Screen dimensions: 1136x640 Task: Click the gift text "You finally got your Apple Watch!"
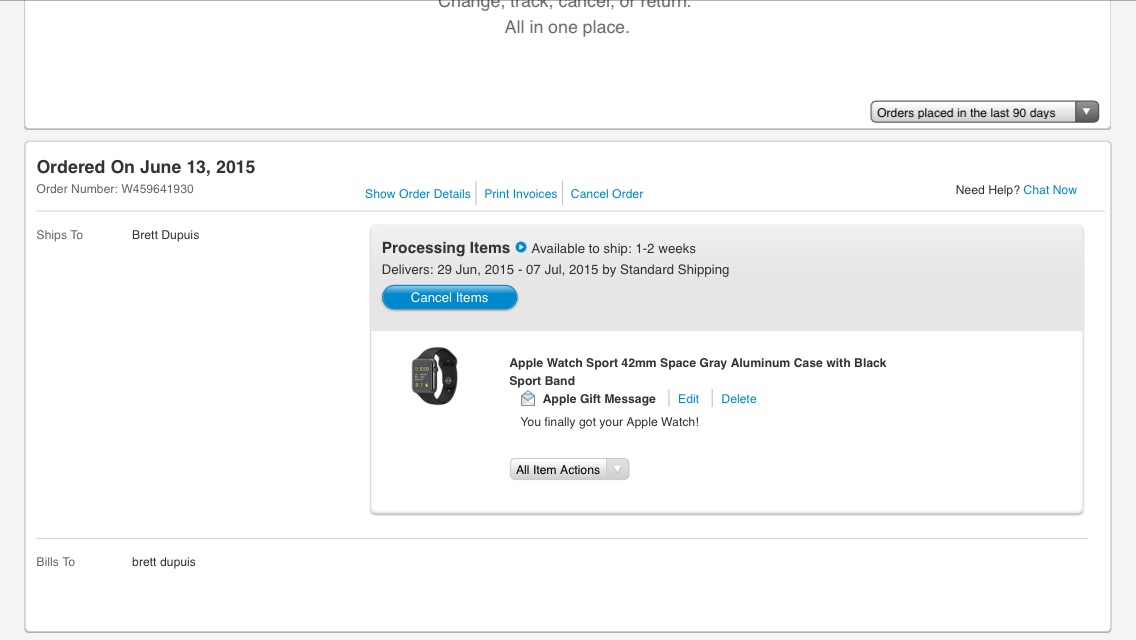coord(610,422)
